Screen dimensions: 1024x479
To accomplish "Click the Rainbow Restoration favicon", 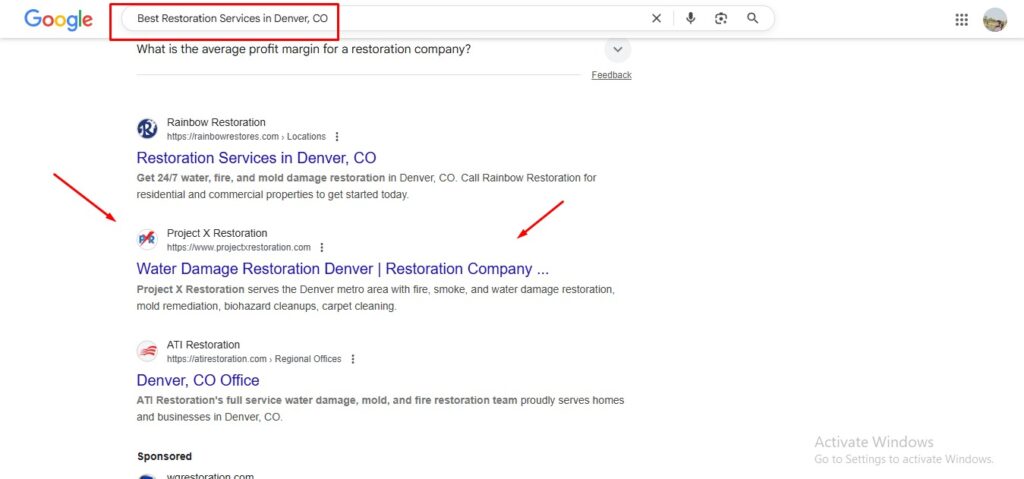I will [148, 129].
